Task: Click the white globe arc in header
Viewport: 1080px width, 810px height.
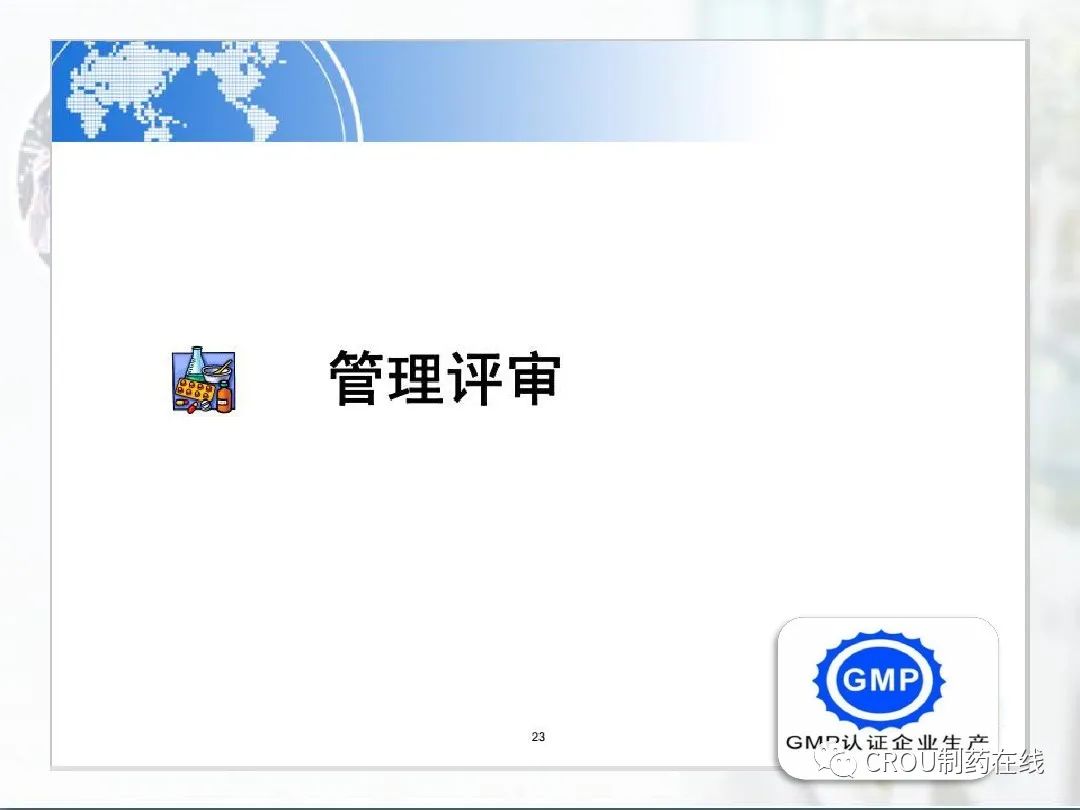Action: point(345,100)
